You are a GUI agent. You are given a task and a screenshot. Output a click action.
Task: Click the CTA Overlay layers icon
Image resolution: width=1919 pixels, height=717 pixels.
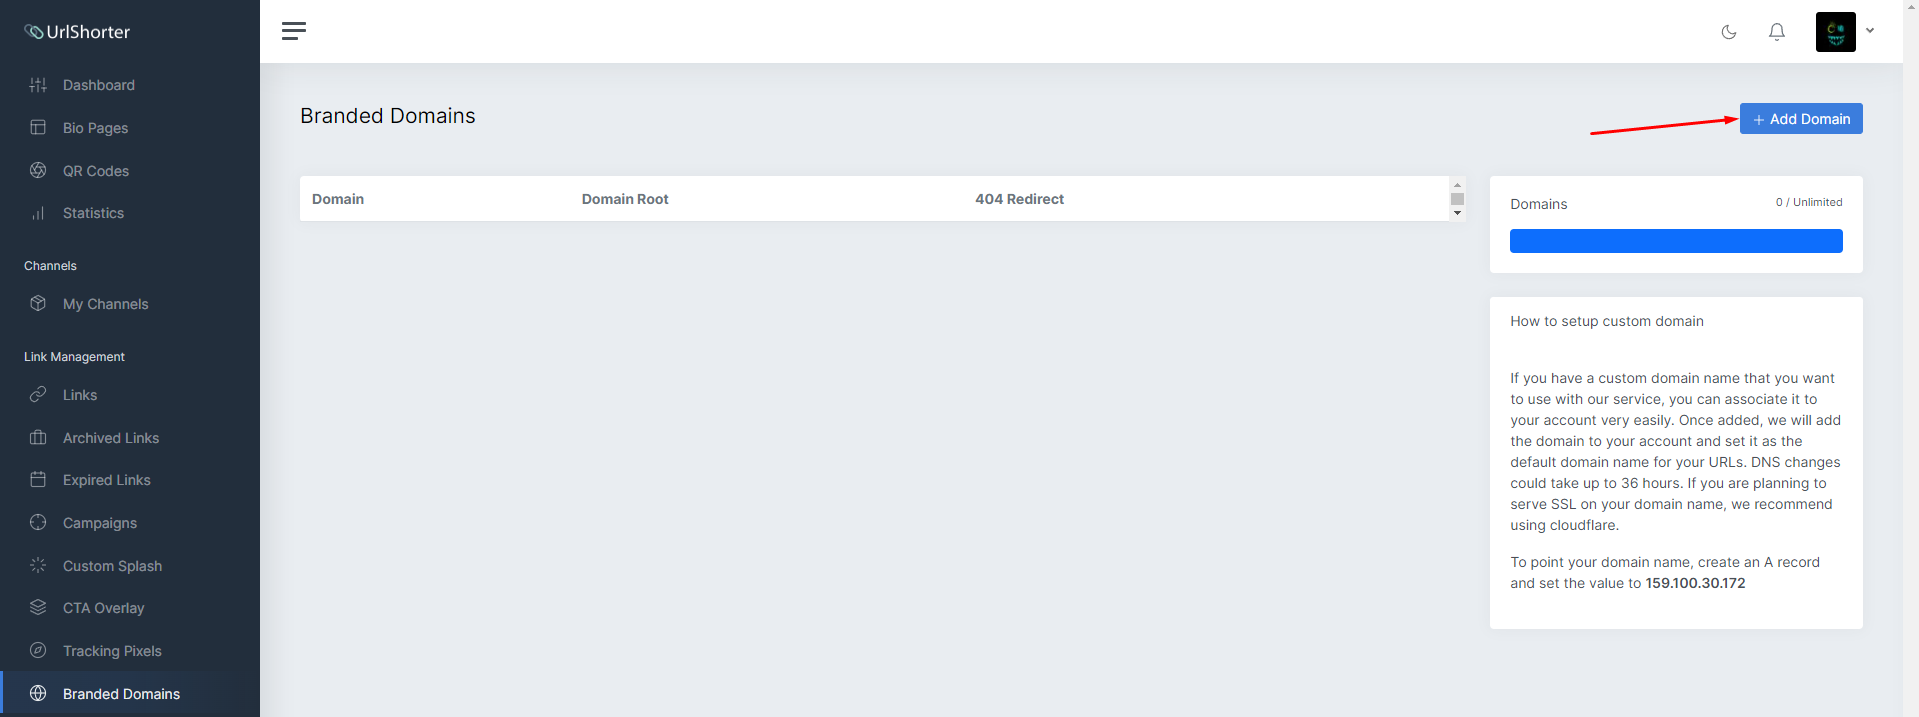[38, 608]
